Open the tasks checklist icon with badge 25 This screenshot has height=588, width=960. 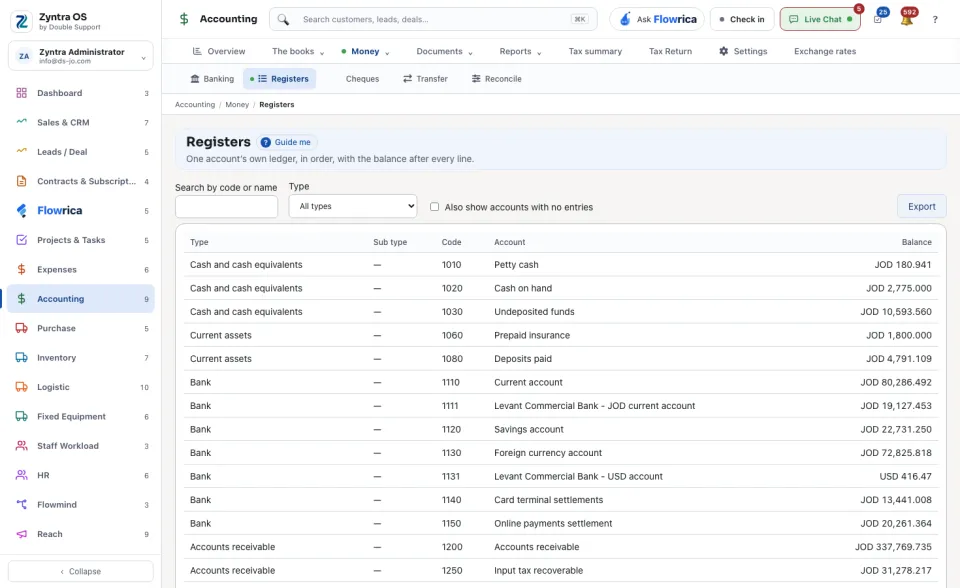click(878, 20)
